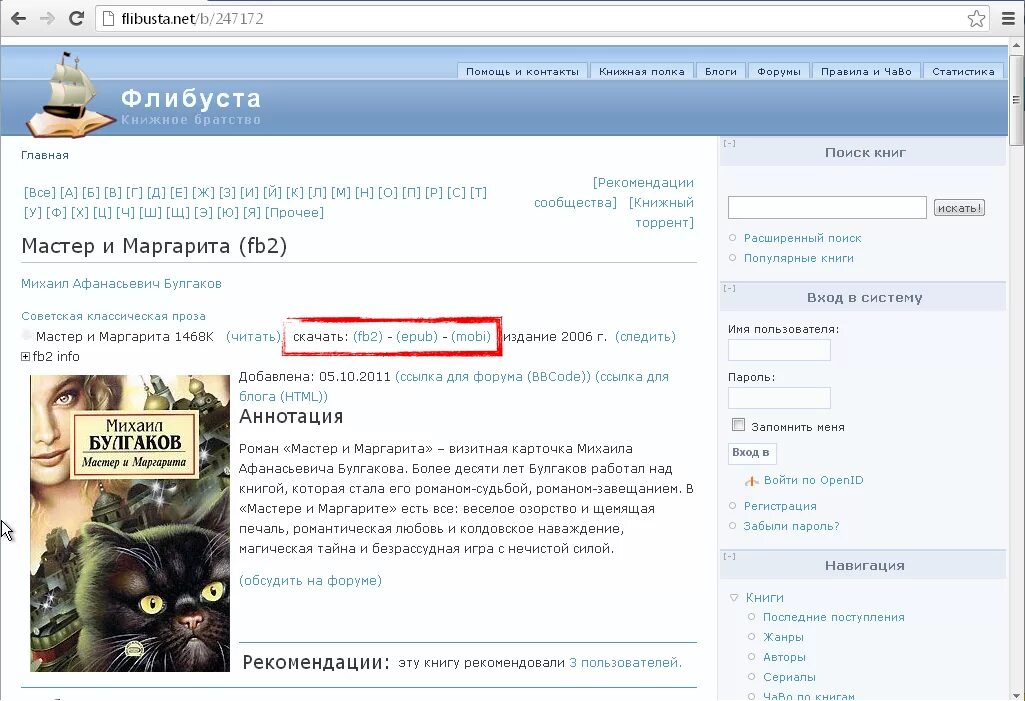Screen dimensions: 1025x701
Task: Expand the fb2 info section
Action: (25, 356)
